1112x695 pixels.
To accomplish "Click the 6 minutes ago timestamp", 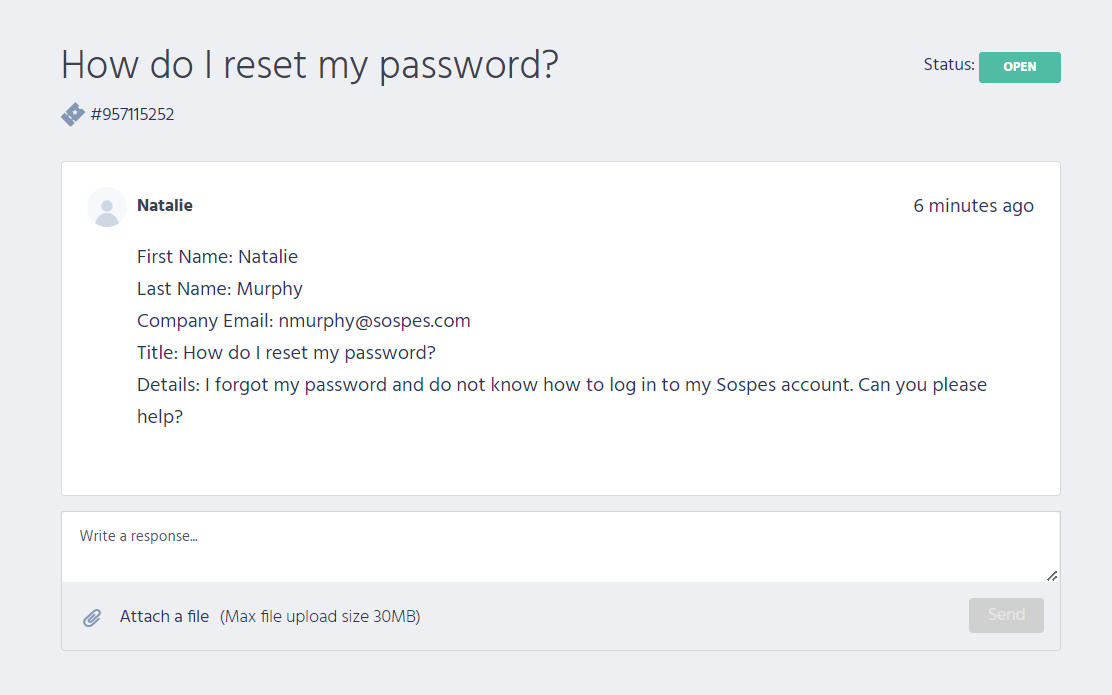I will click(x=973, y=206).
